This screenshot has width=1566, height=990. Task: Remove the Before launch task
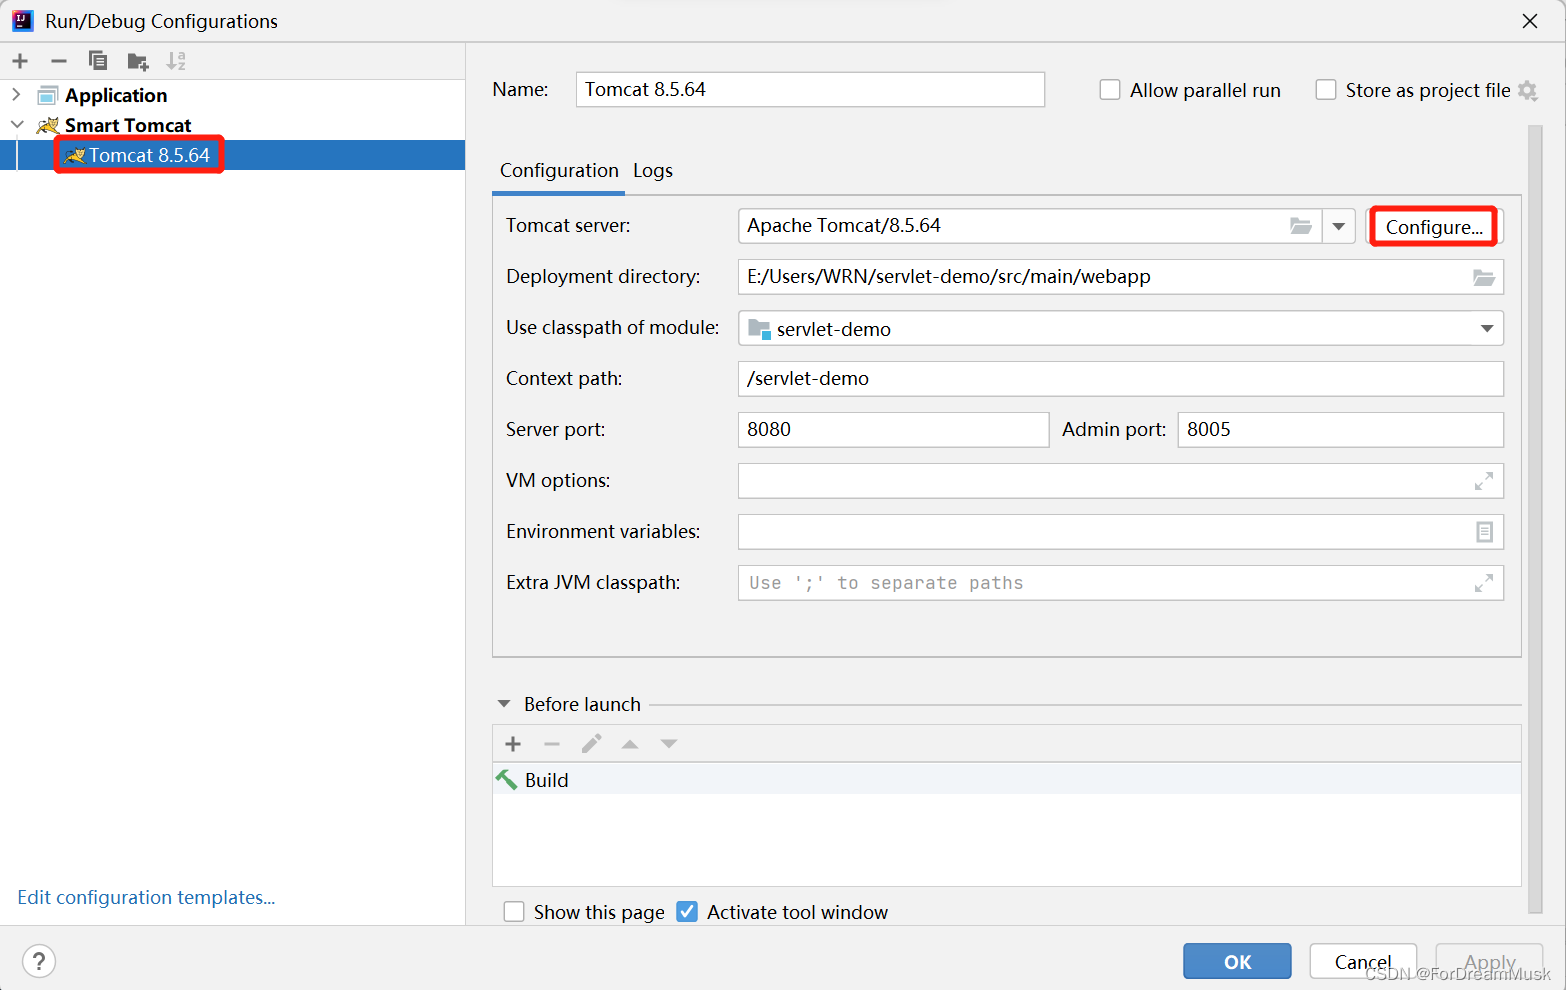[x=552, y=744]
